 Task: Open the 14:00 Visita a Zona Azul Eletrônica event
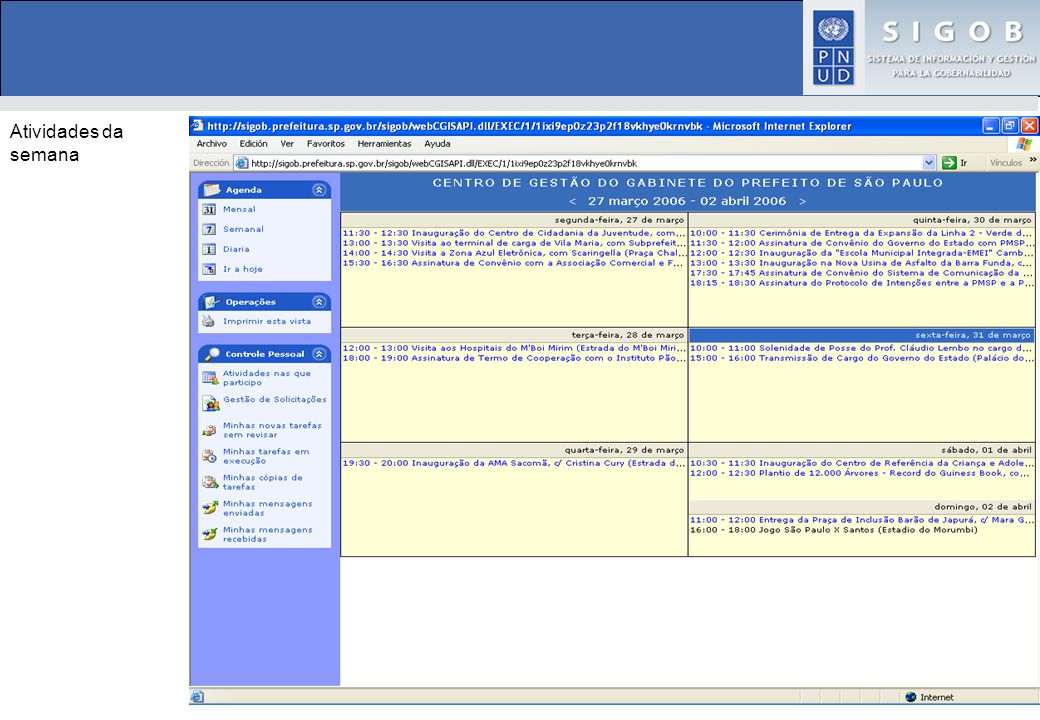tap(513, 253)
